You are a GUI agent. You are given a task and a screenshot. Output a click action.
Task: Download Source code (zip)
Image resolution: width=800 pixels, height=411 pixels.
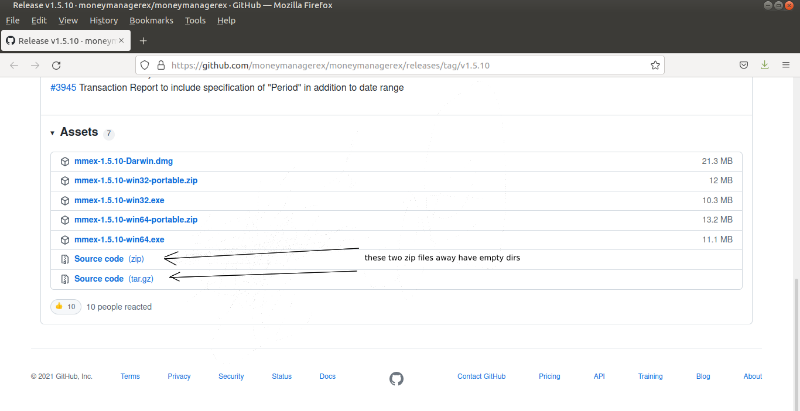(109, 259)
